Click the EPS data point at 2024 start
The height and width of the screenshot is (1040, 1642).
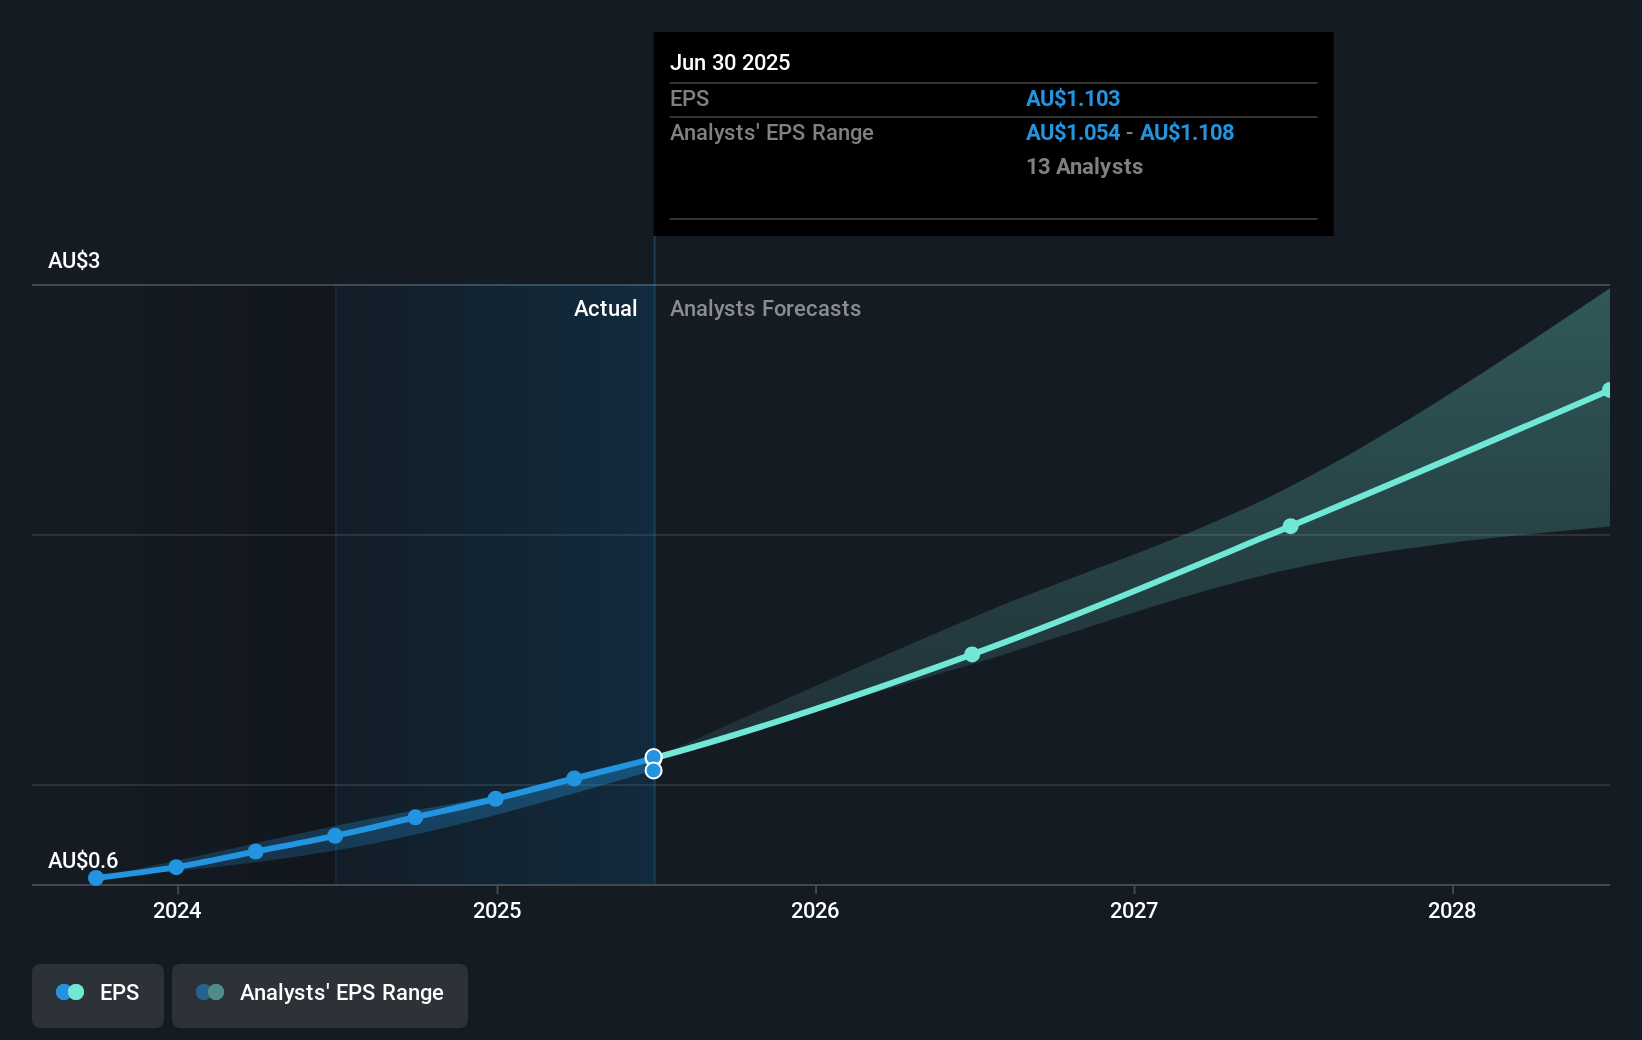click(x=176, y=867)
